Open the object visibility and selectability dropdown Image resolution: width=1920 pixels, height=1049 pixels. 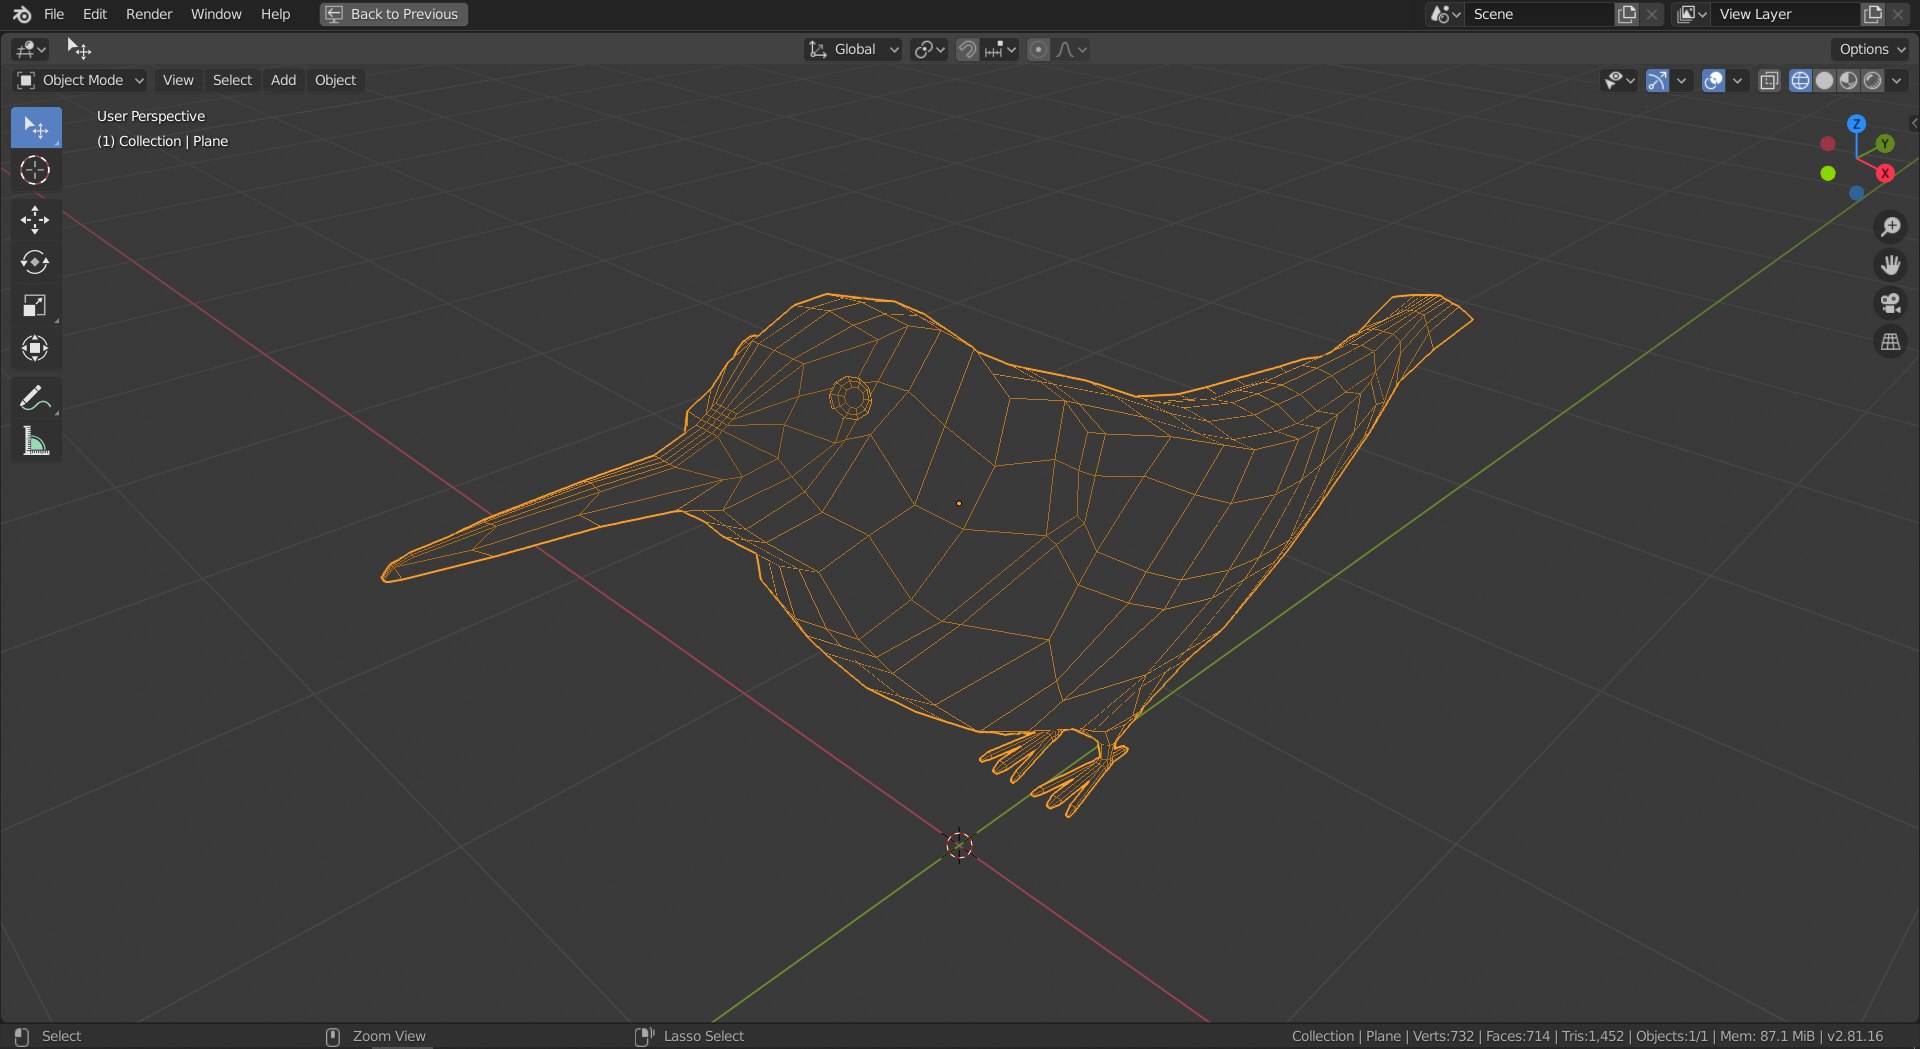[1619, 80]
